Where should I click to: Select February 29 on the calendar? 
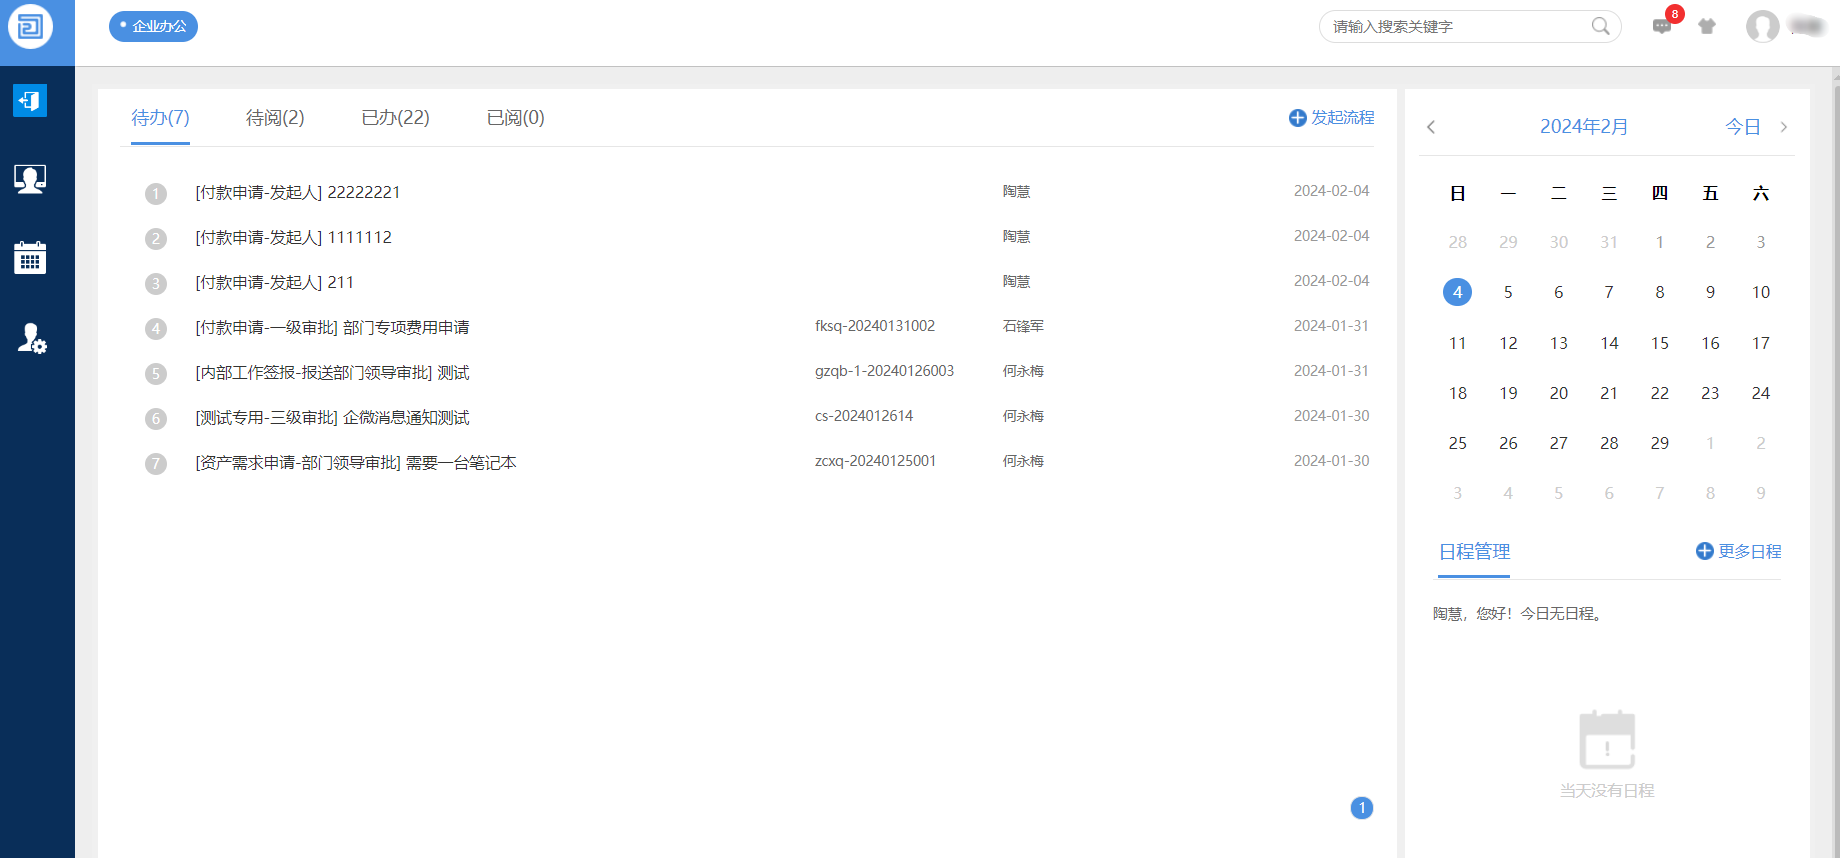[x=1660, y=443]
